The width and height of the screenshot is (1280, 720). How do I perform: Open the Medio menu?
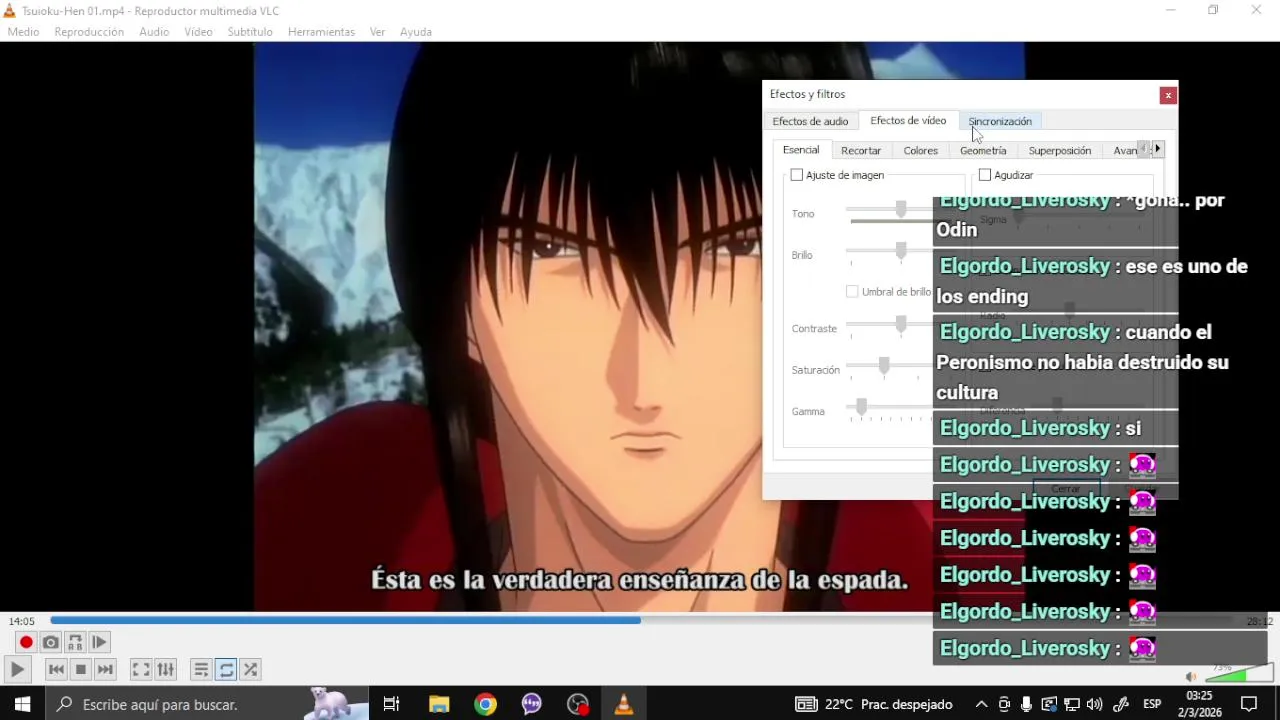tap(23, 32)
